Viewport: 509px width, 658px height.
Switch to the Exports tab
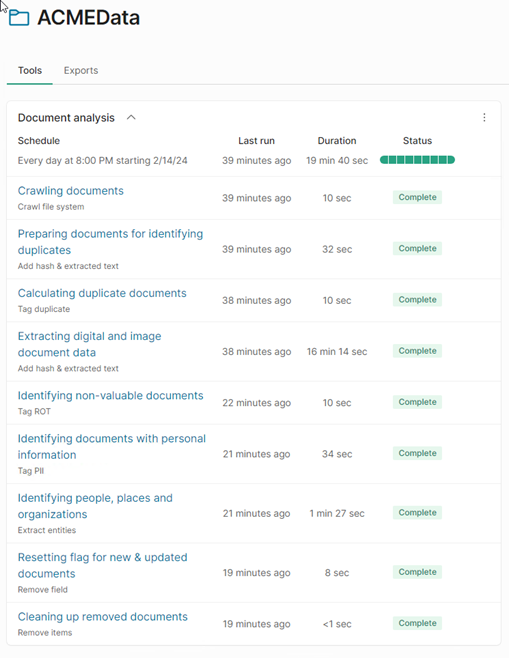point(81,70)
